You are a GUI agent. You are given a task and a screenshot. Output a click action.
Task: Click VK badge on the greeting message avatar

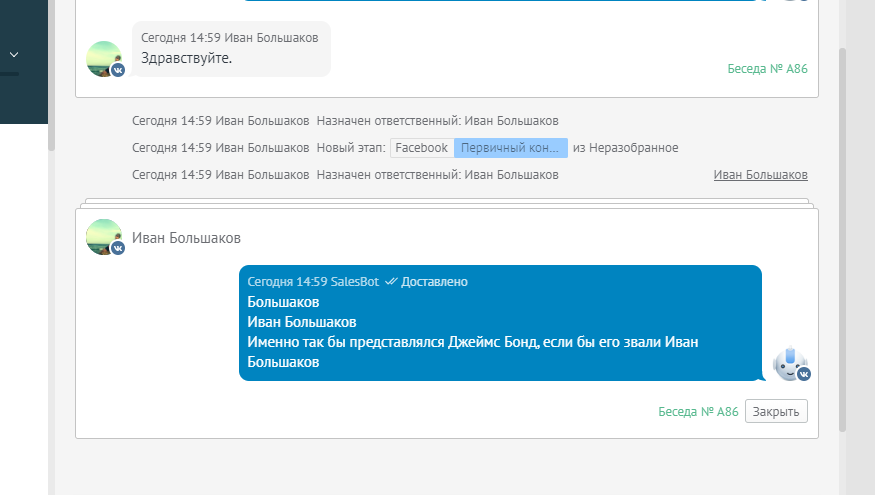point(118,71)
